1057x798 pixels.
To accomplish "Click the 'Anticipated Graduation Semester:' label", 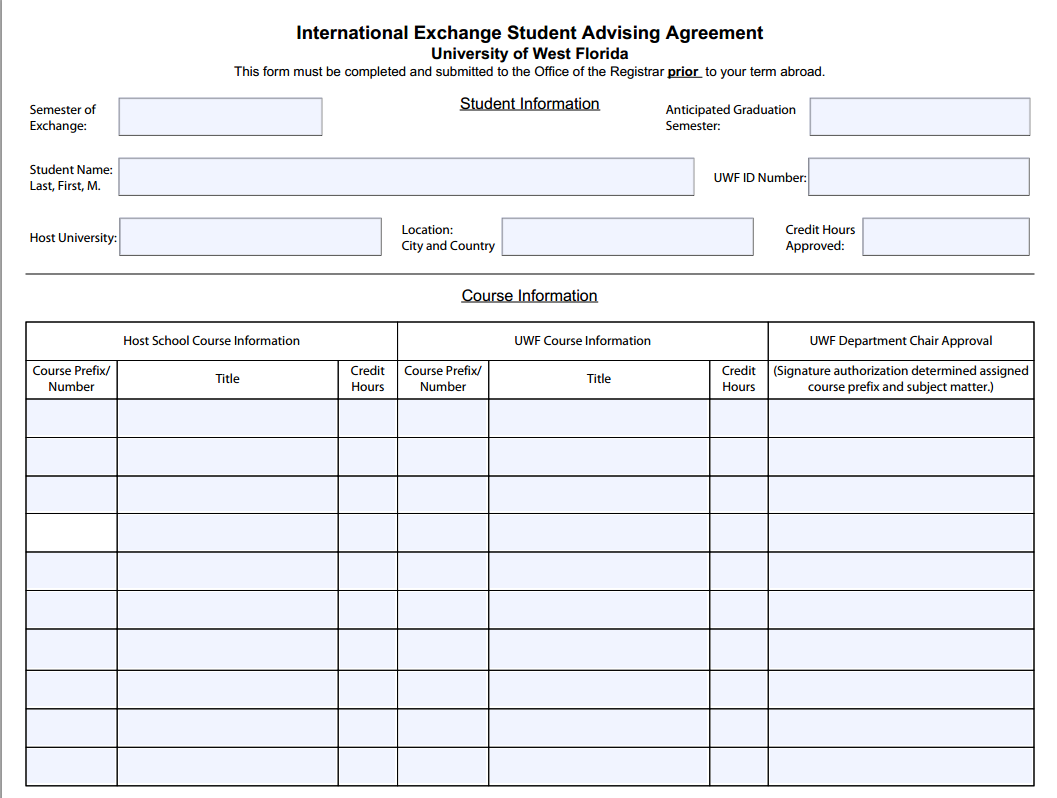I will (731, 117).
